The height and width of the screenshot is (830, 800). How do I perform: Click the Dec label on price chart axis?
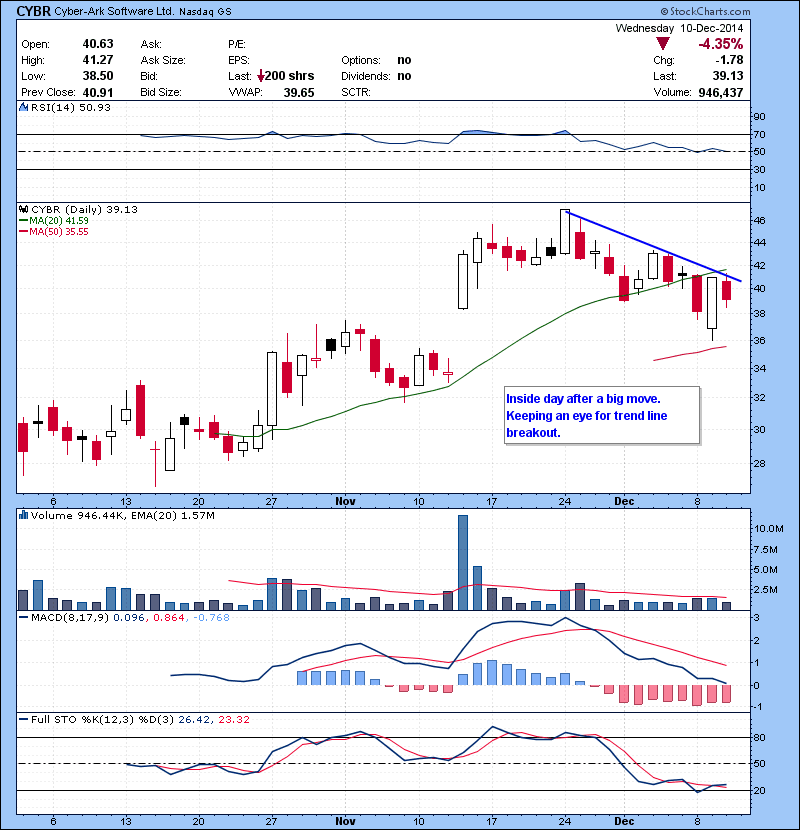point(624,501)
